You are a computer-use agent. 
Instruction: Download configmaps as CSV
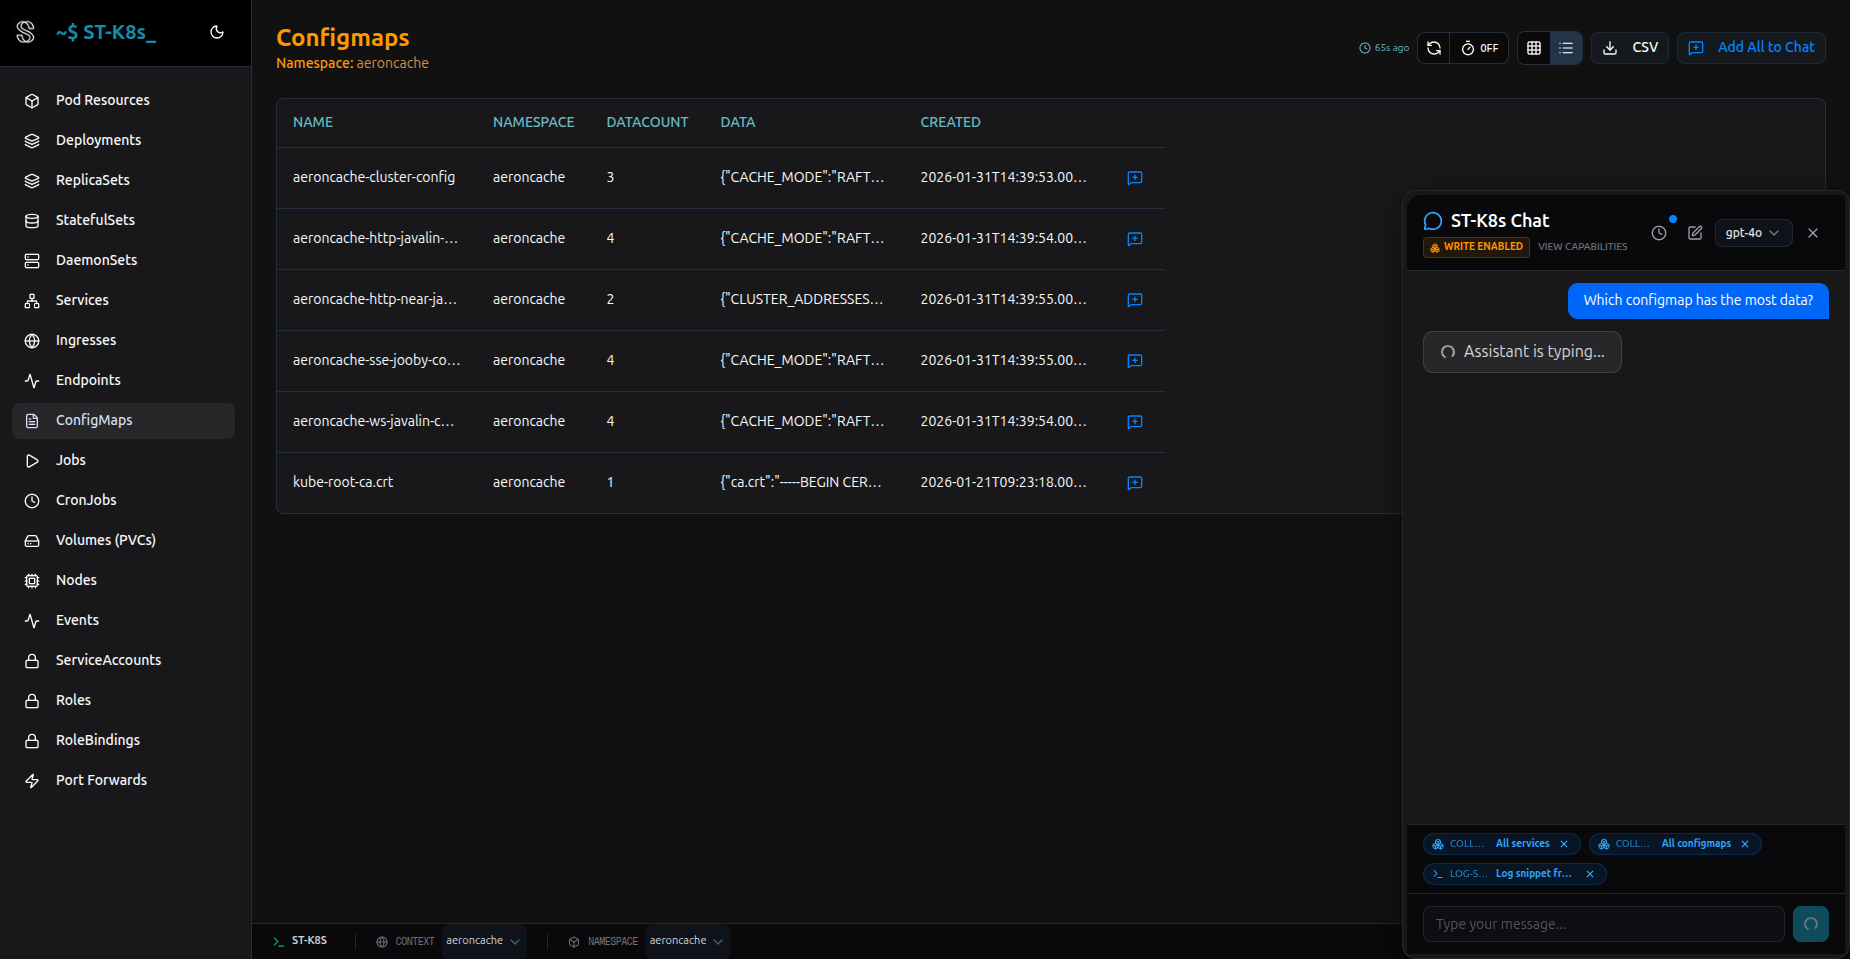point(1630,48)
